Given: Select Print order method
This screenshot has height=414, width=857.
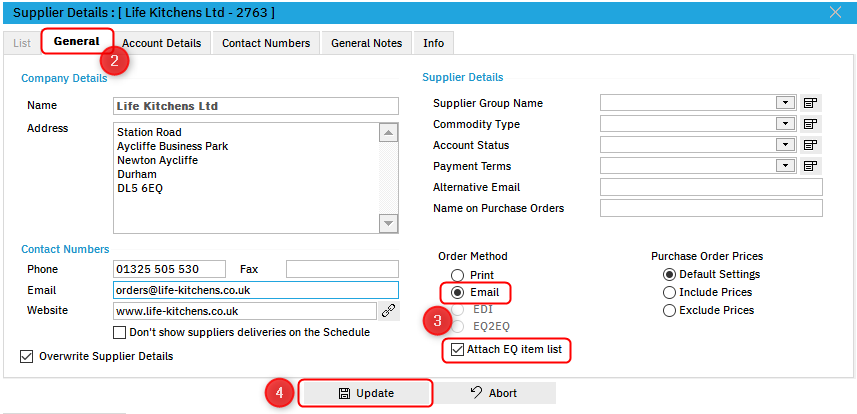Looking at the screenshot, I should tap(457, 275).
